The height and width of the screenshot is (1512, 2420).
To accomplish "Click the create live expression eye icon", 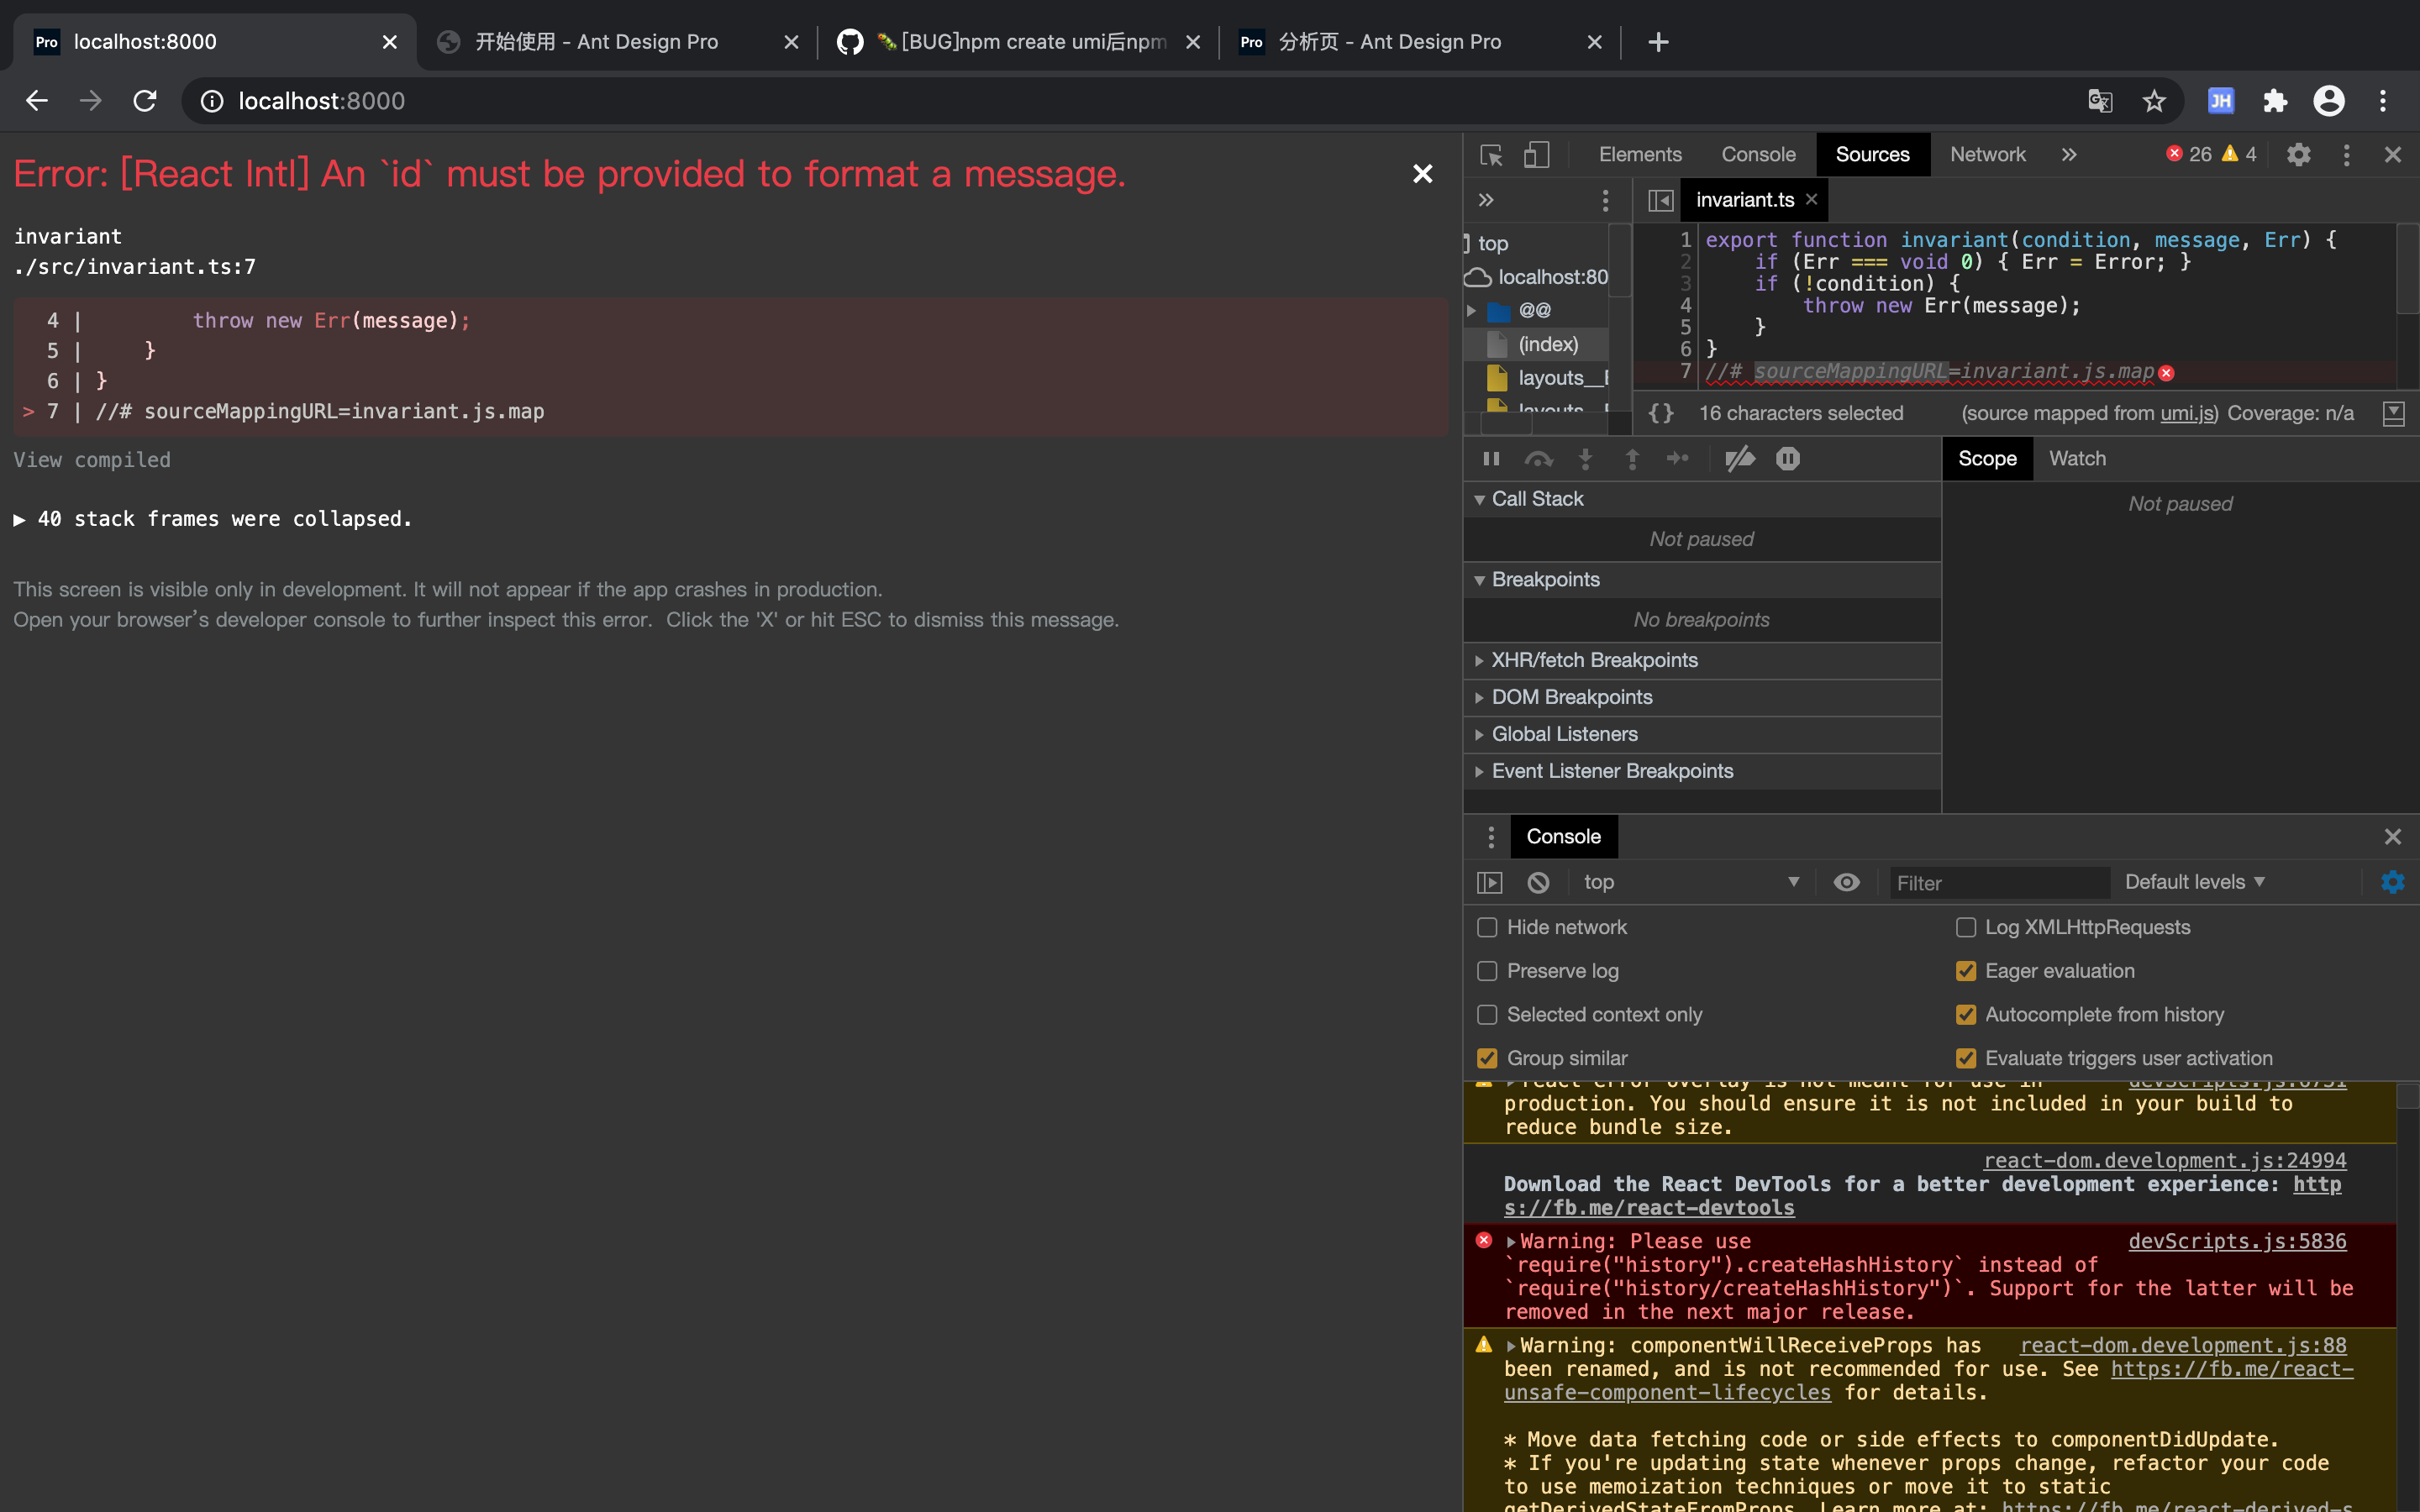I will pyautogui.click(x=1846, y=882).
